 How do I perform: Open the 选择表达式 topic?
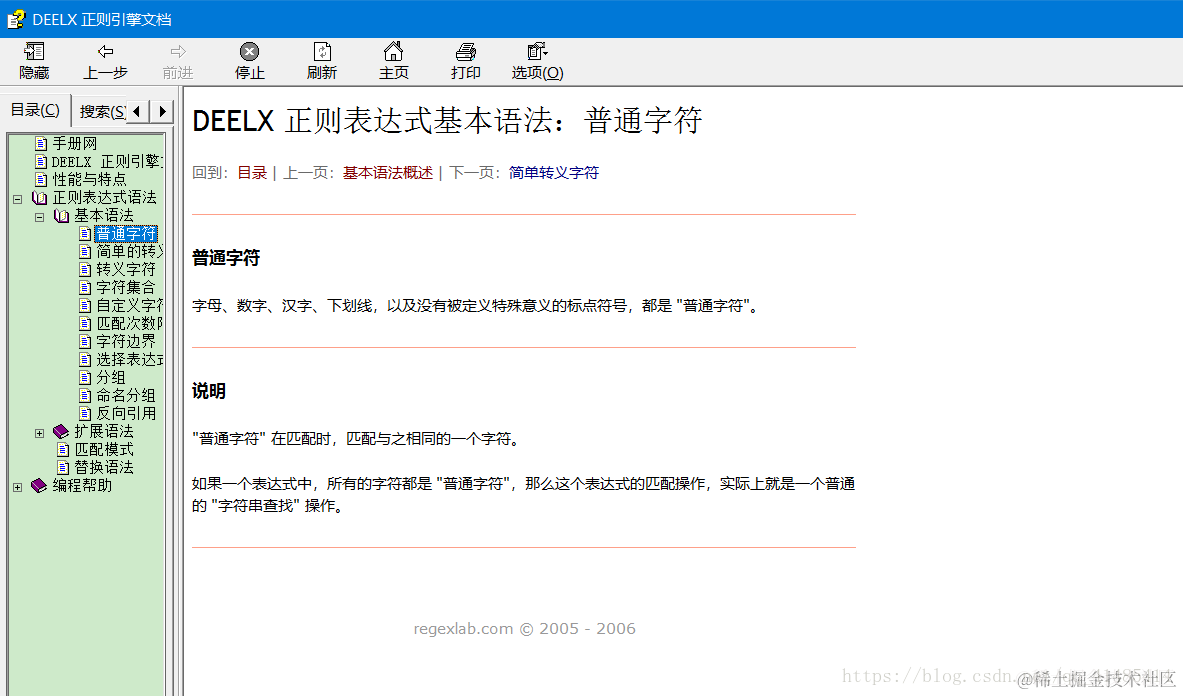(129, 360)
